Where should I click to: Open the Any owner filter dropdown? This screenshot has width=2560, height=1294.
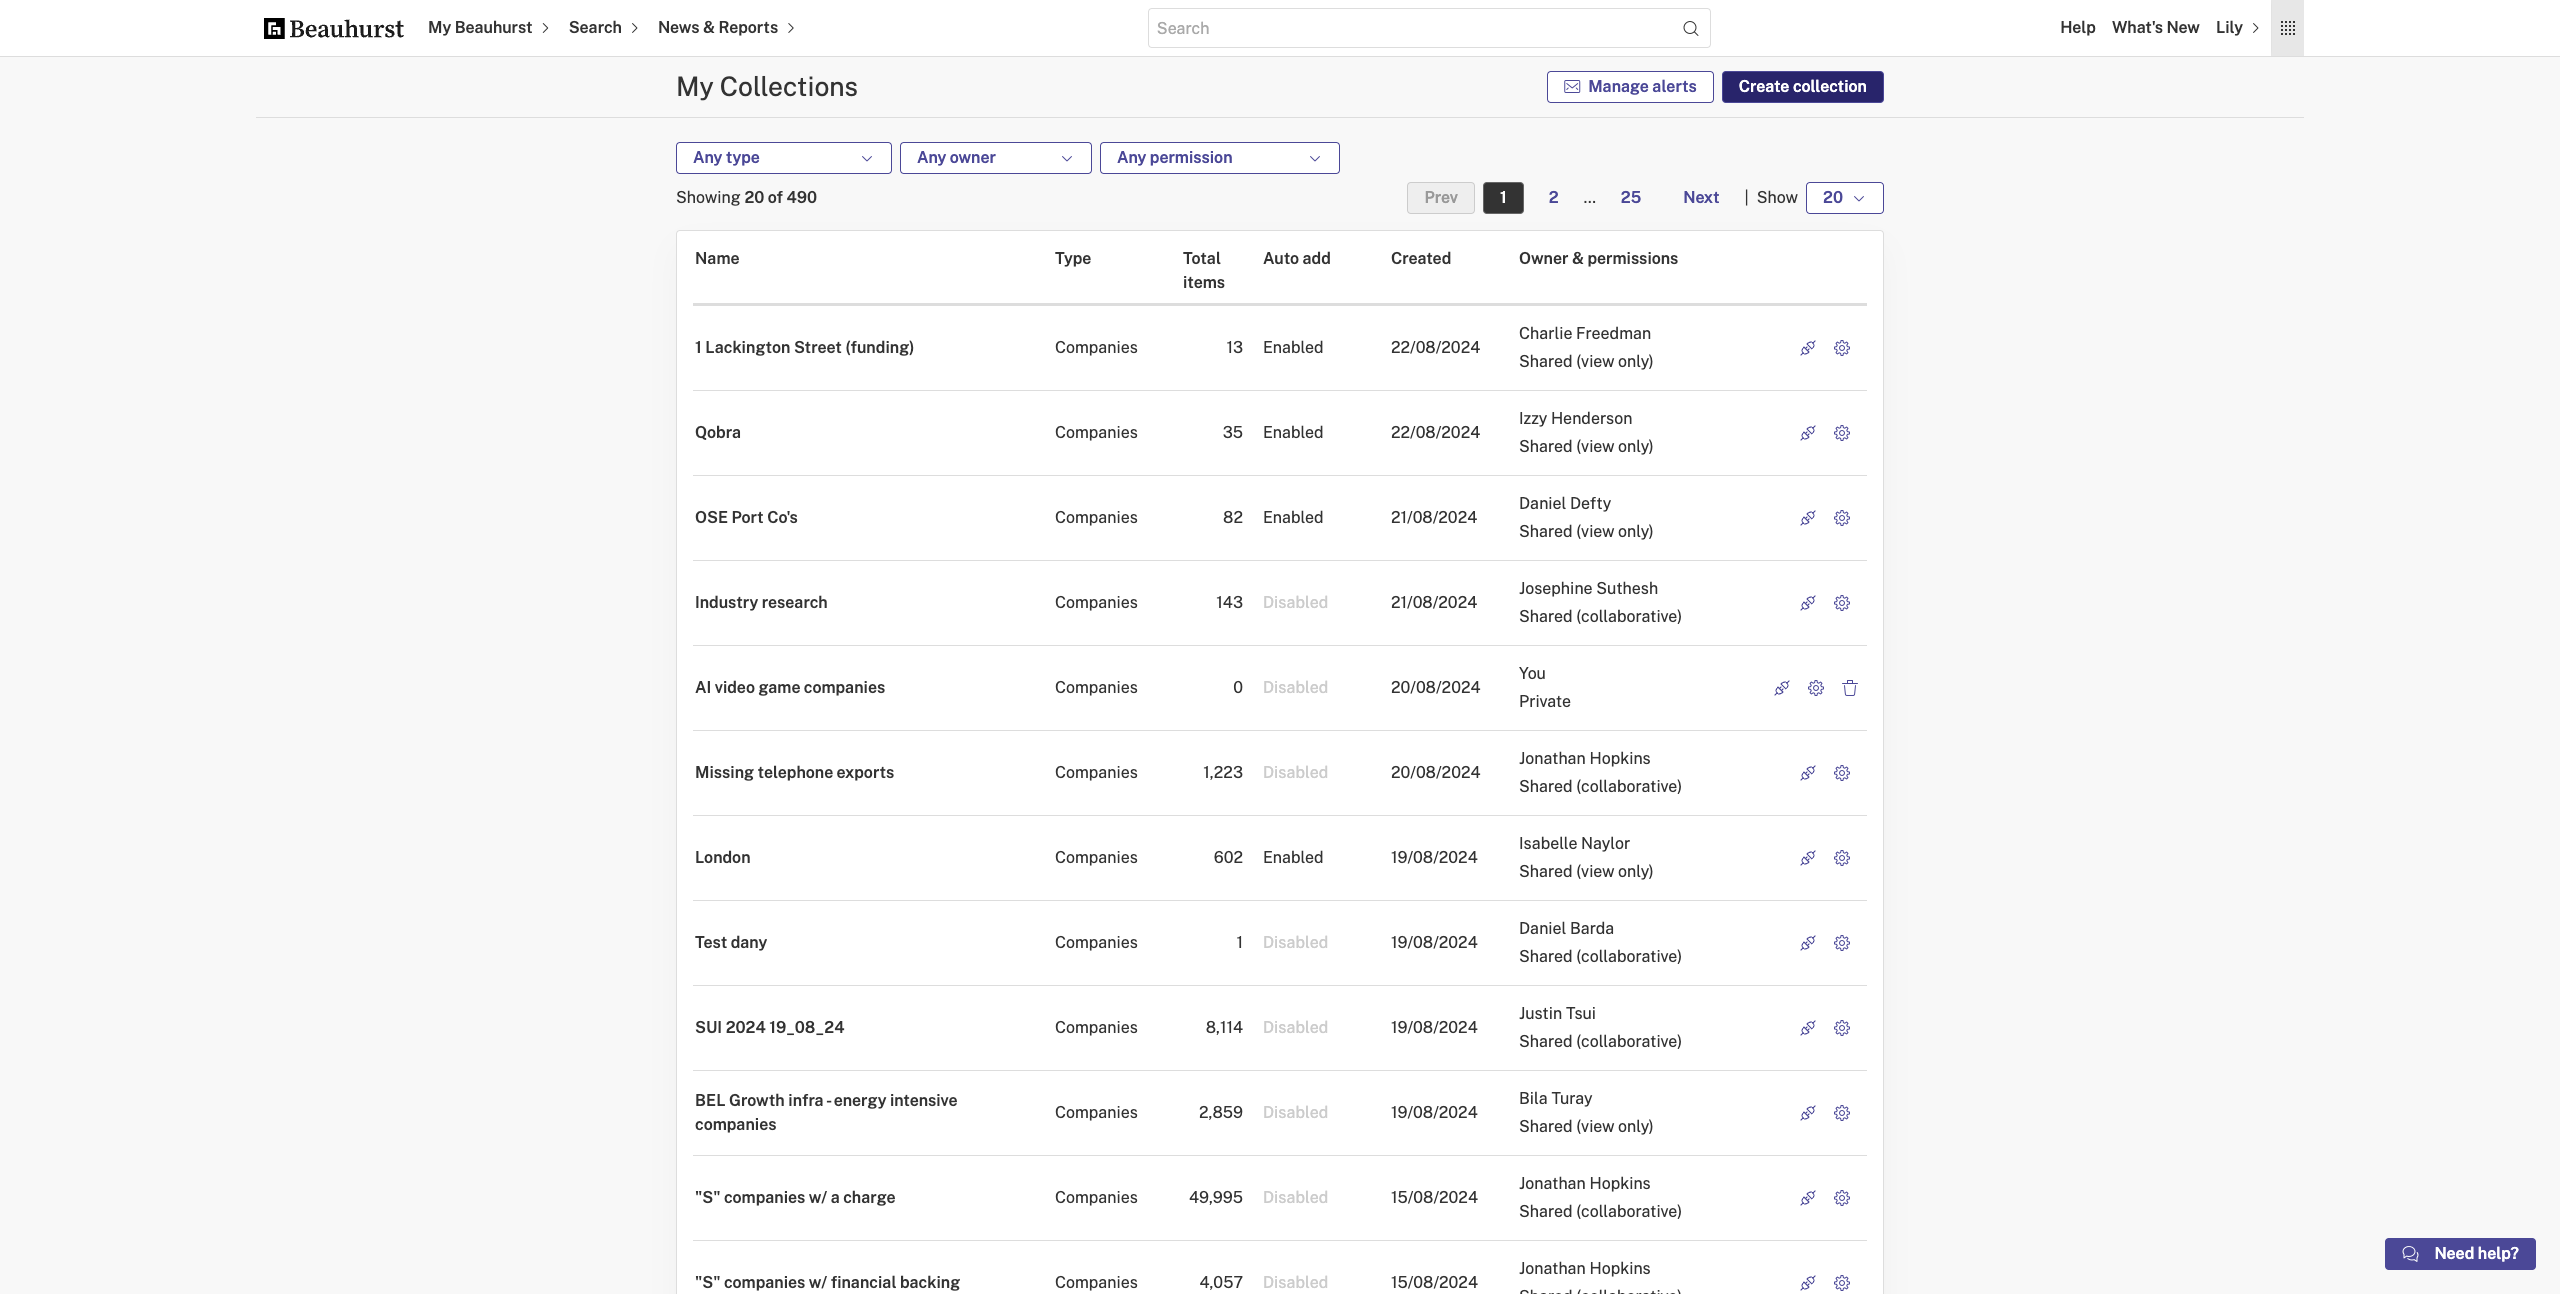[x=995, y=158]
